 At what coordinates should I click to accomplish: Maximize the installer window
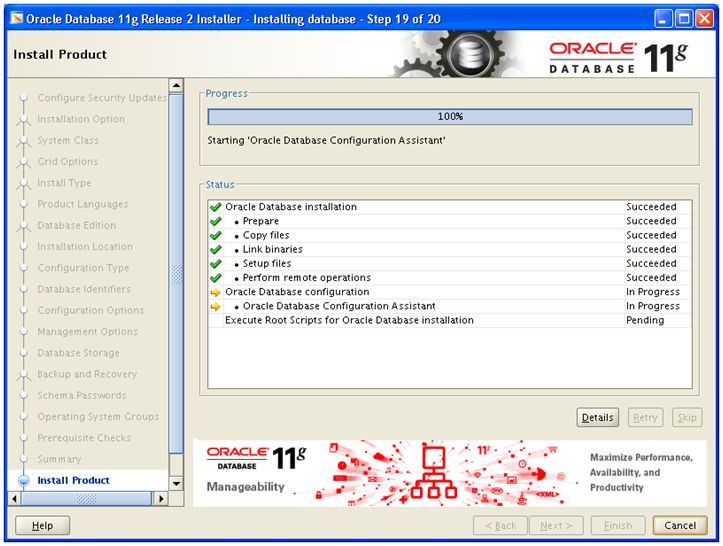(x=684, y=19)
